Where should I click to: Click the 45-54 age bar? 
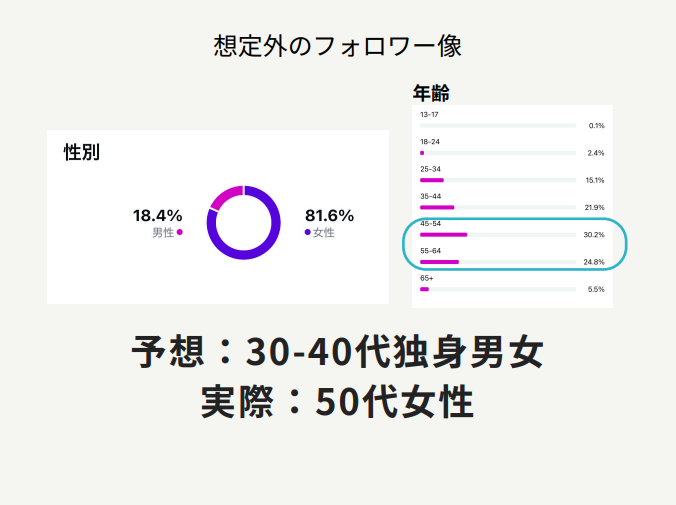coord(443,234)
